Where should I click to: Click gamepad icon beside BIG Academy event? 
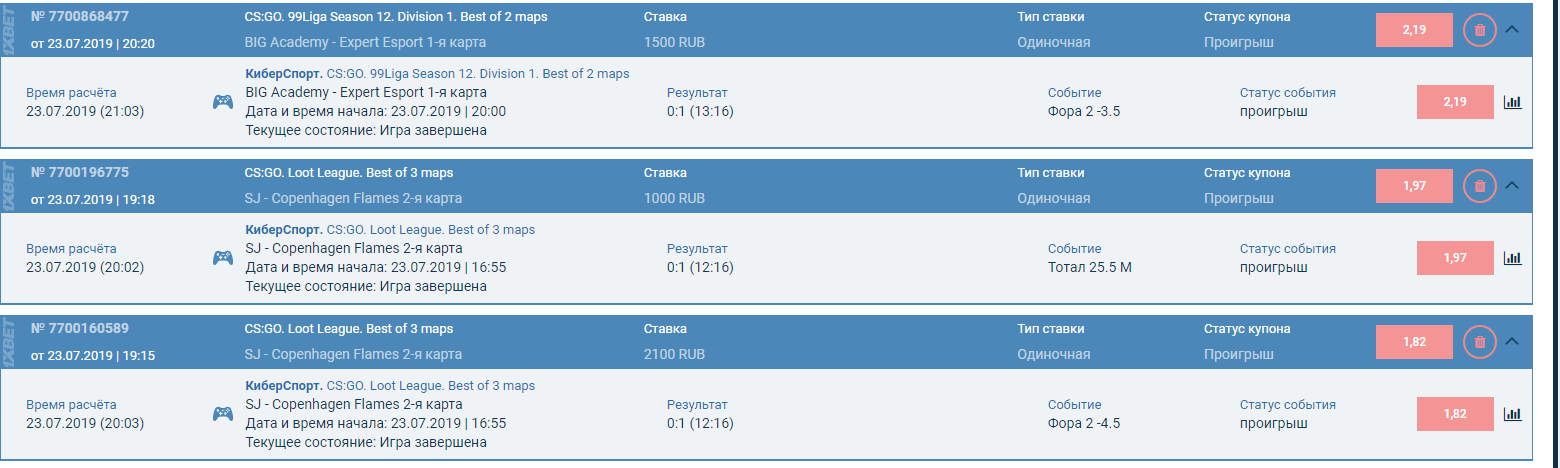[222, 102]
